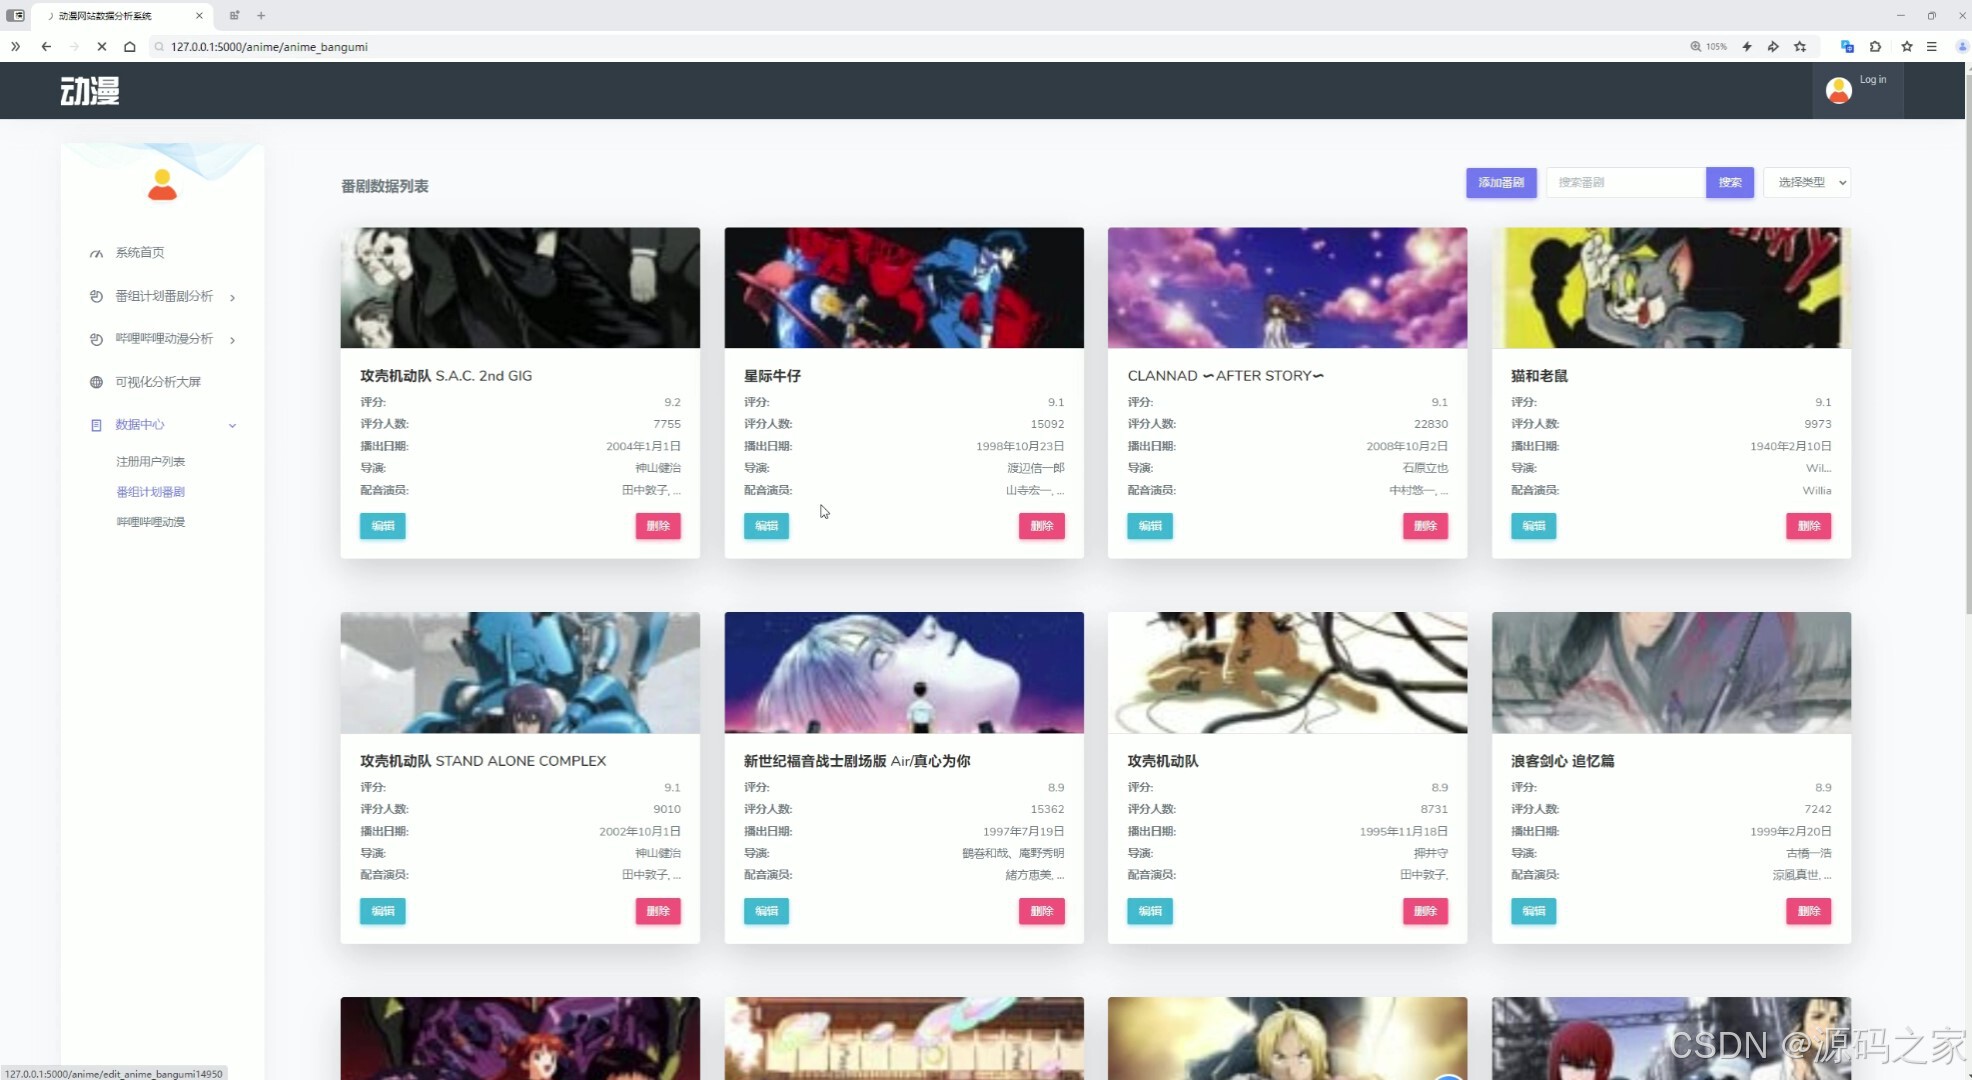This screenshot has width=1972, height=1080.
Task: Click the lightning speed mode icon
Action: (x=1747, y=46)
